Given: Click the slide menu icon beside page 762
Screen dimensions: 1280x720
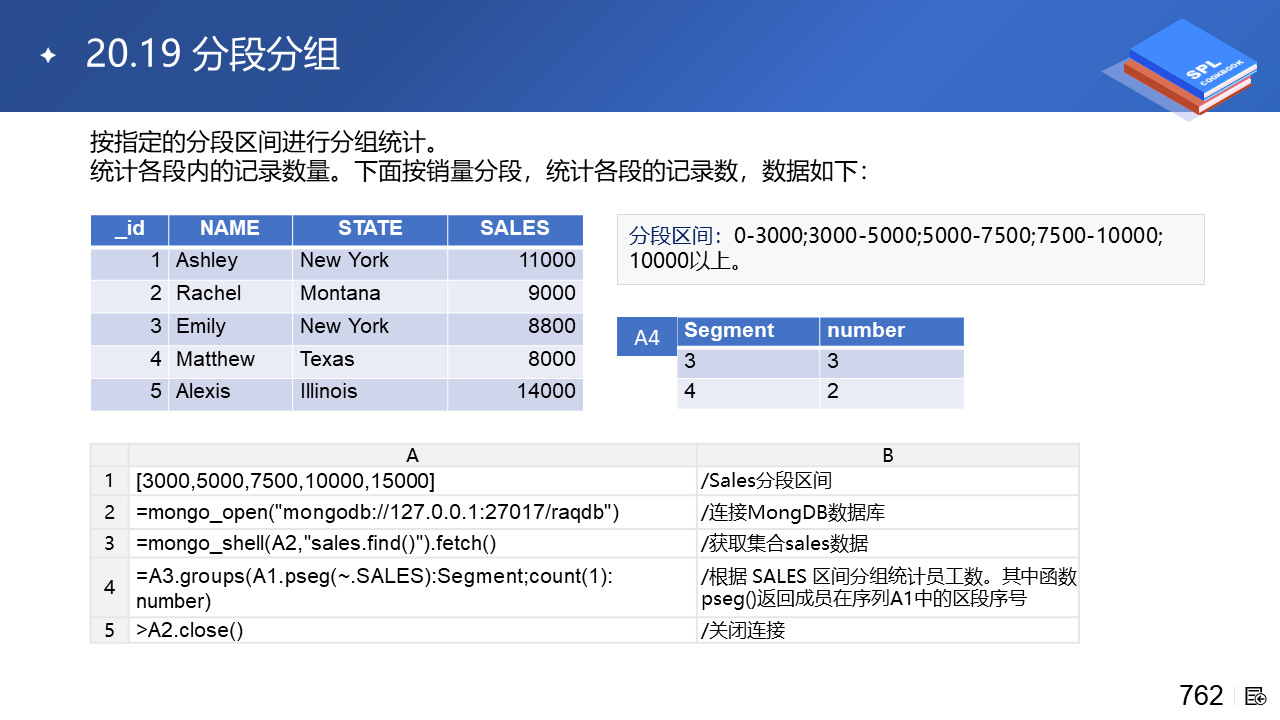Looking at the screenshot, I should click(1256, 696).
